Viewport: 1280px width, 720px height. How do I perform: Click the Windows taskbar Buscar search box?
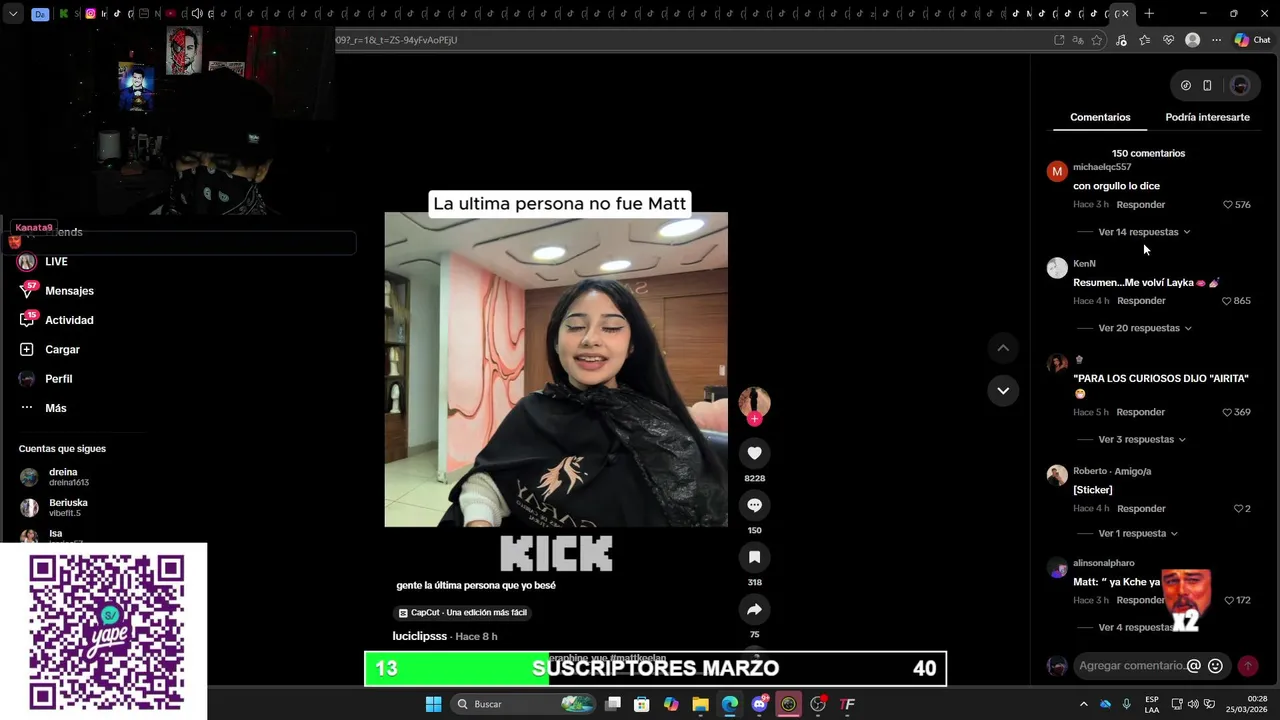pyautogui.click(x=523, y=704)
